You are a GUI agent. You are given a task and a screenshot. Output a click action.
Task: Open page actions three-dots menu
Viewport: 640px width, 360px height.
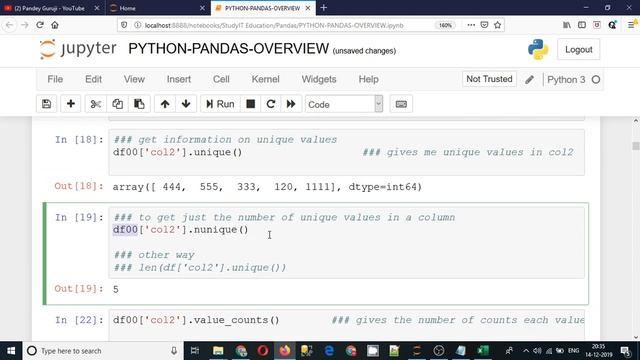[471, 25]
